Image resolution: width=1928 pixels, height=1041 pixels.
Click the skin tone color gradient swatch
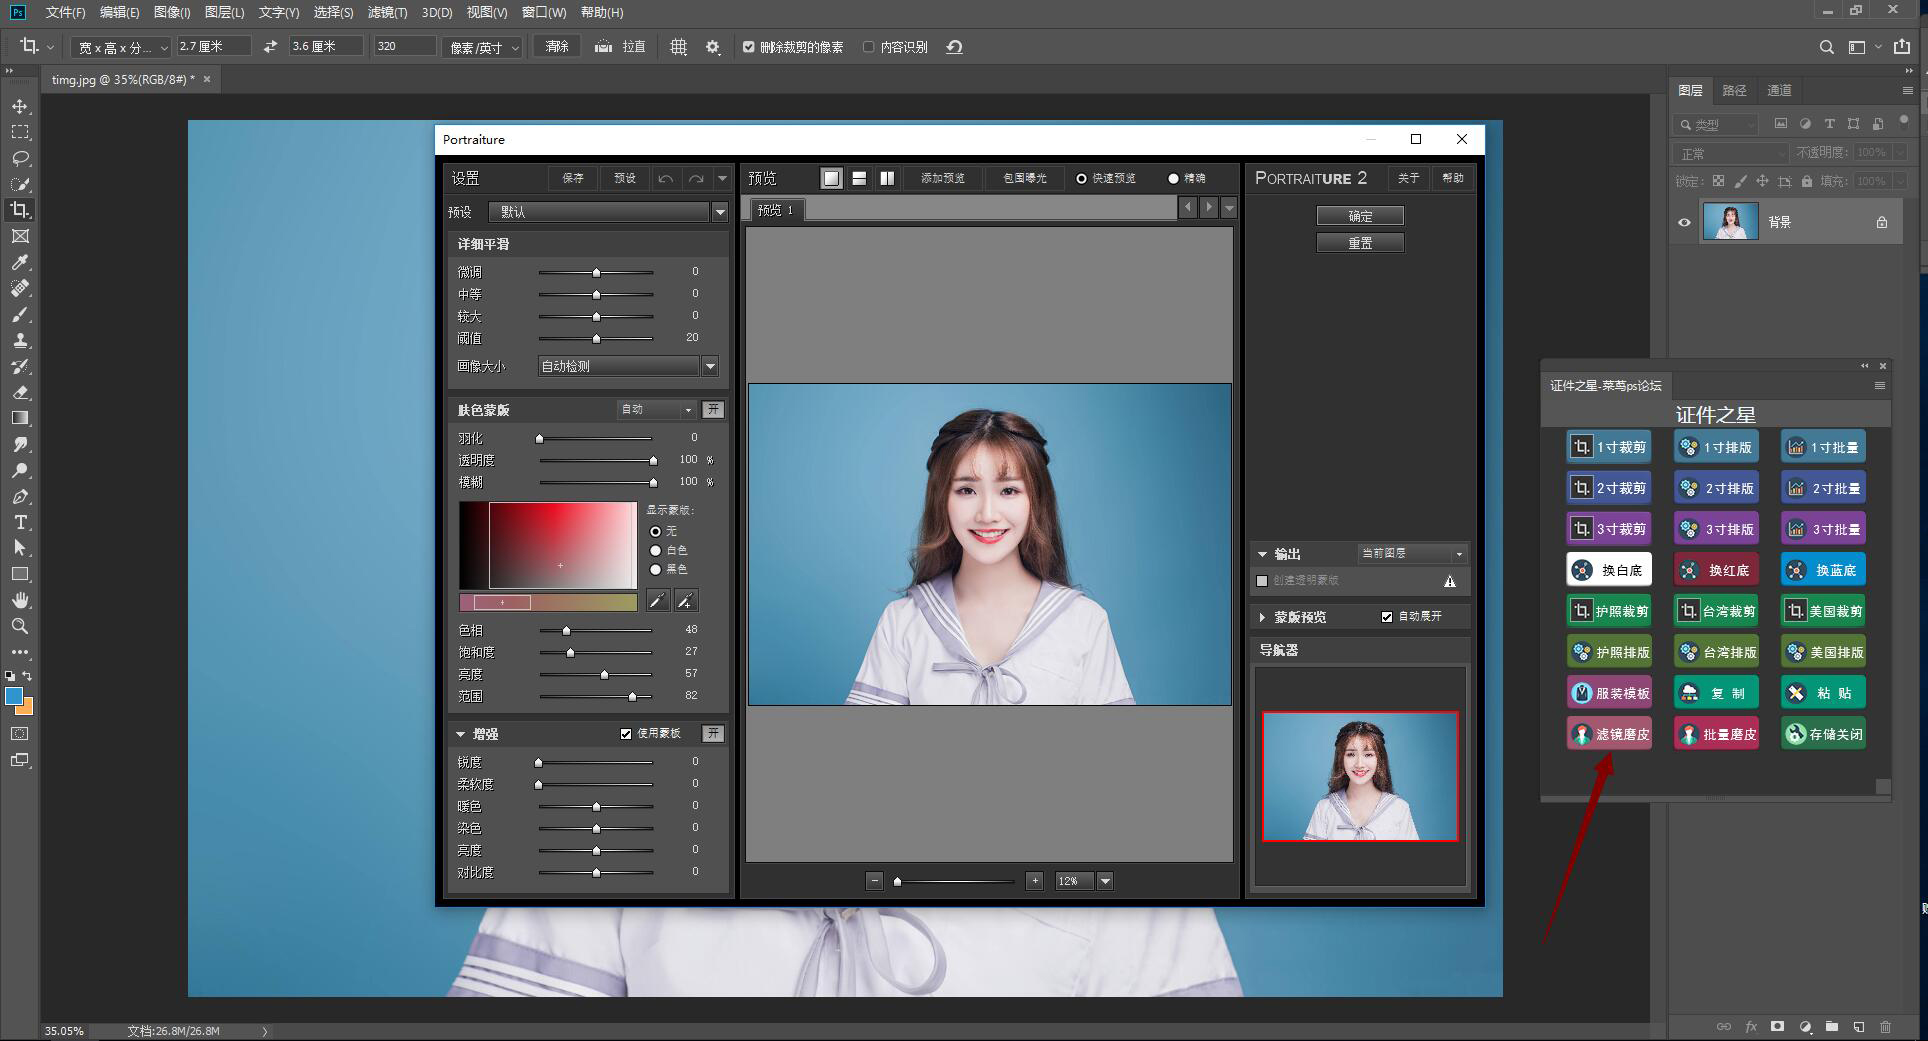click(x=548, y=601)
